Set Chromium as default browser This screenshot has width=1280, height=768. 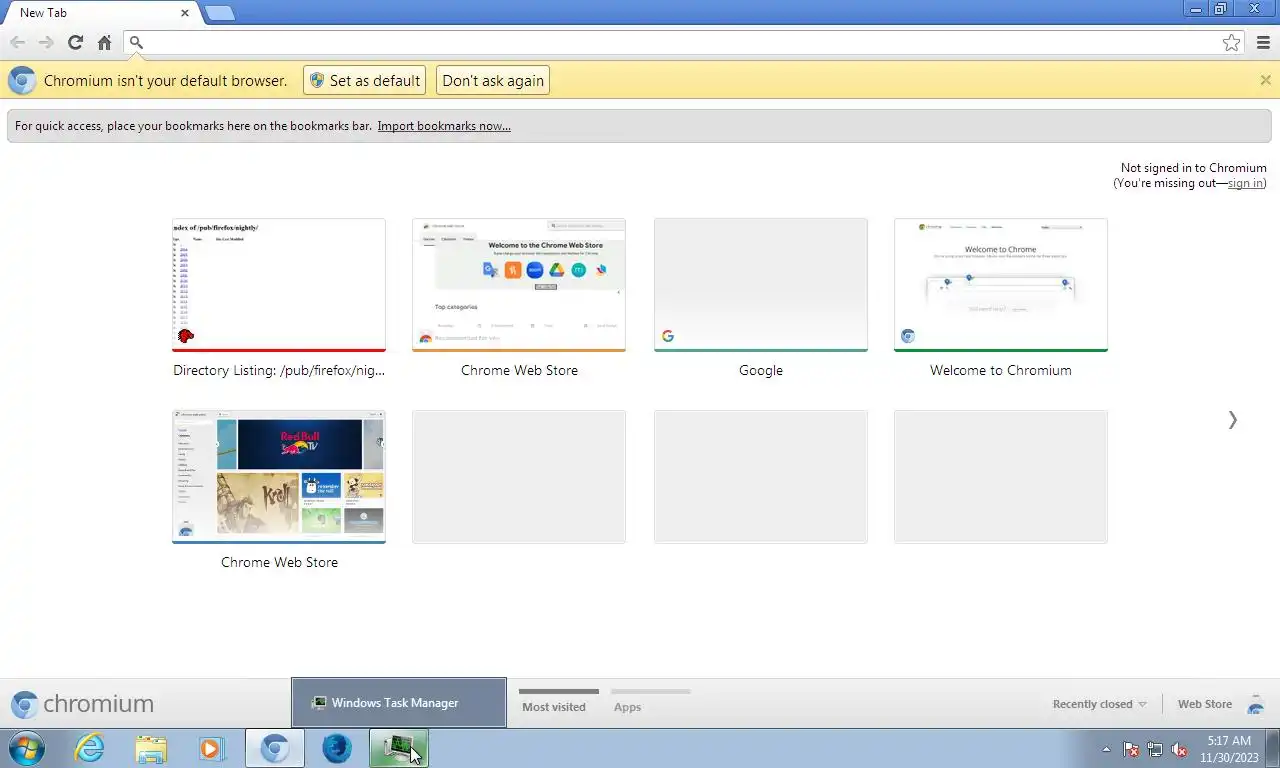click(x=364, y=81)
